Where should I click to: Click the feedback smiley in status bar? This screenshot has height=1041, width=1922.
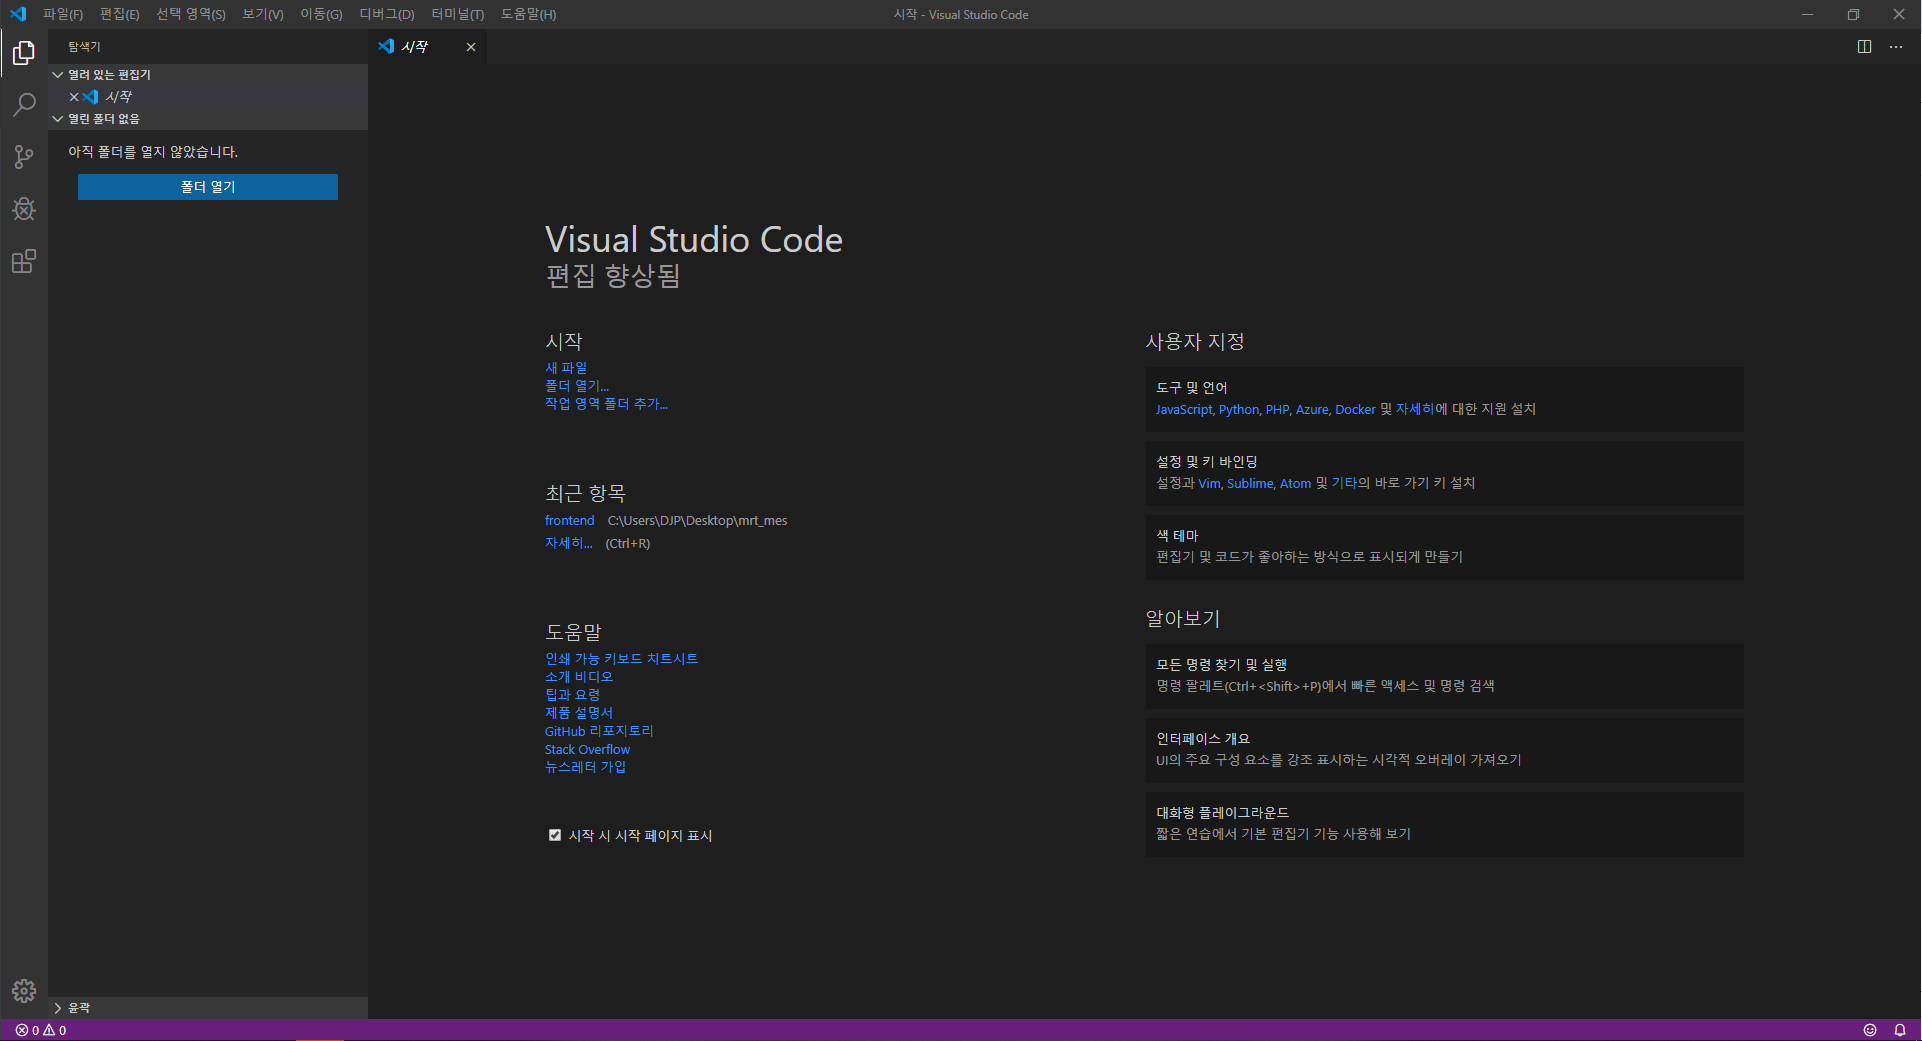(1870, 1030)
